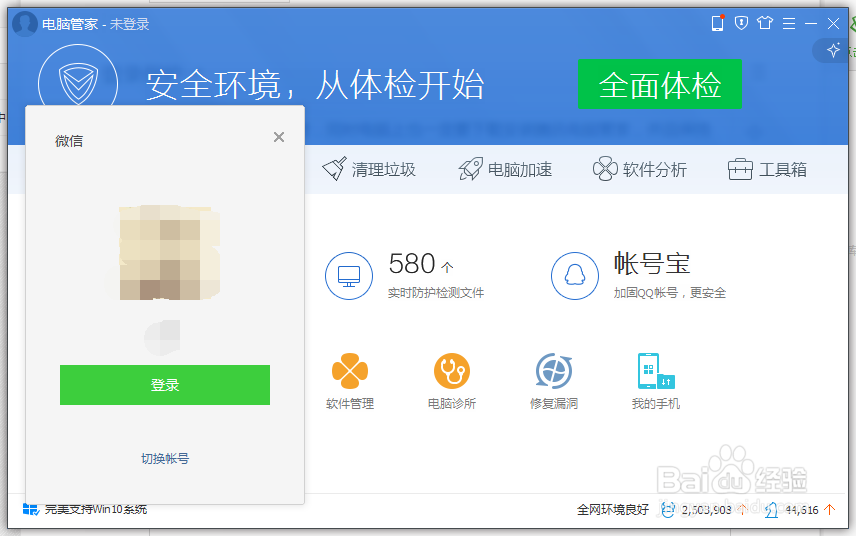The height and width of the screenshot is (536, 856).
Task: Click the blurred WeChat profile picture
Action: 169,253
